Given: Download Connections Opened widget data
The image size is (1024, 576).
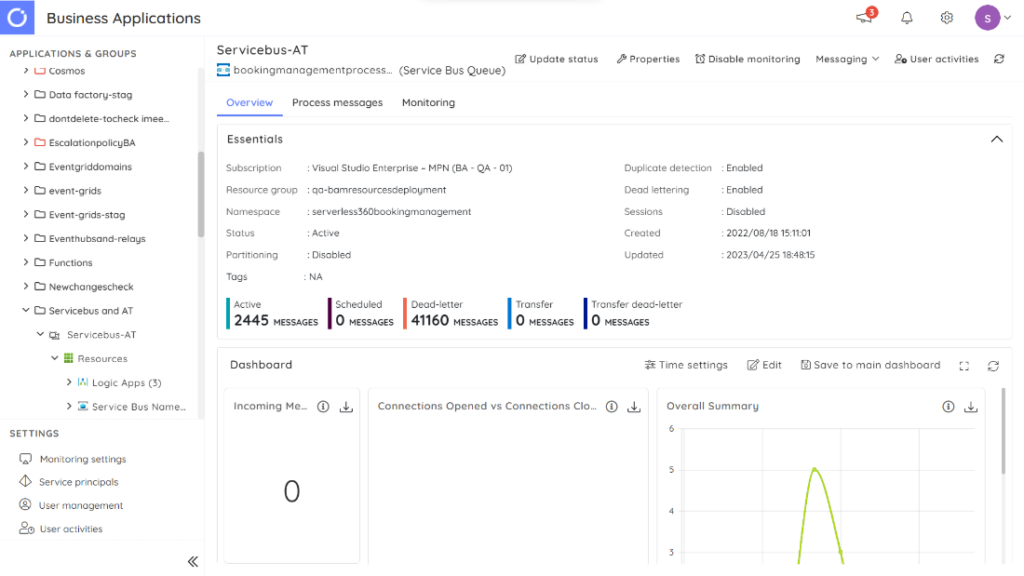Looking at the screenshot, I should [634, 406].
